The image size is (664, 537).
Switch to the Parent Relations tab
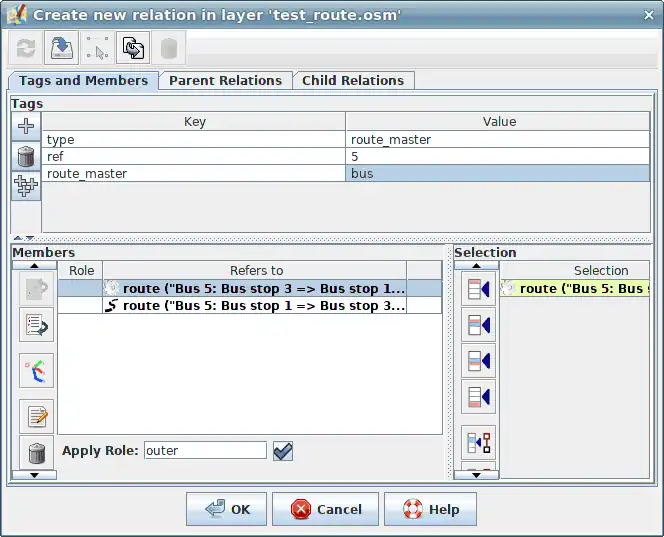click(x=225, y=81)
